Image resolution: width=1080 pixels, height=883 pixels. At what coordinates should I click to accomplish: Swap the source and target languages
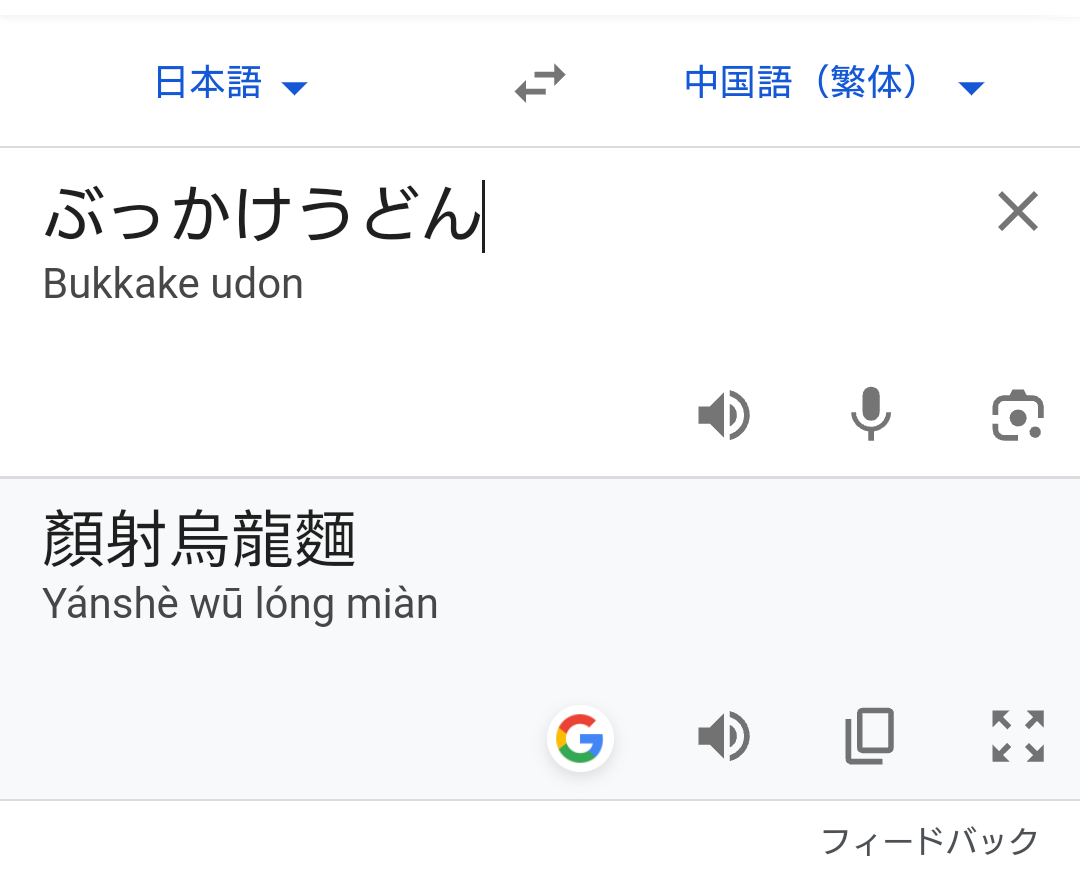coord(540,84)
